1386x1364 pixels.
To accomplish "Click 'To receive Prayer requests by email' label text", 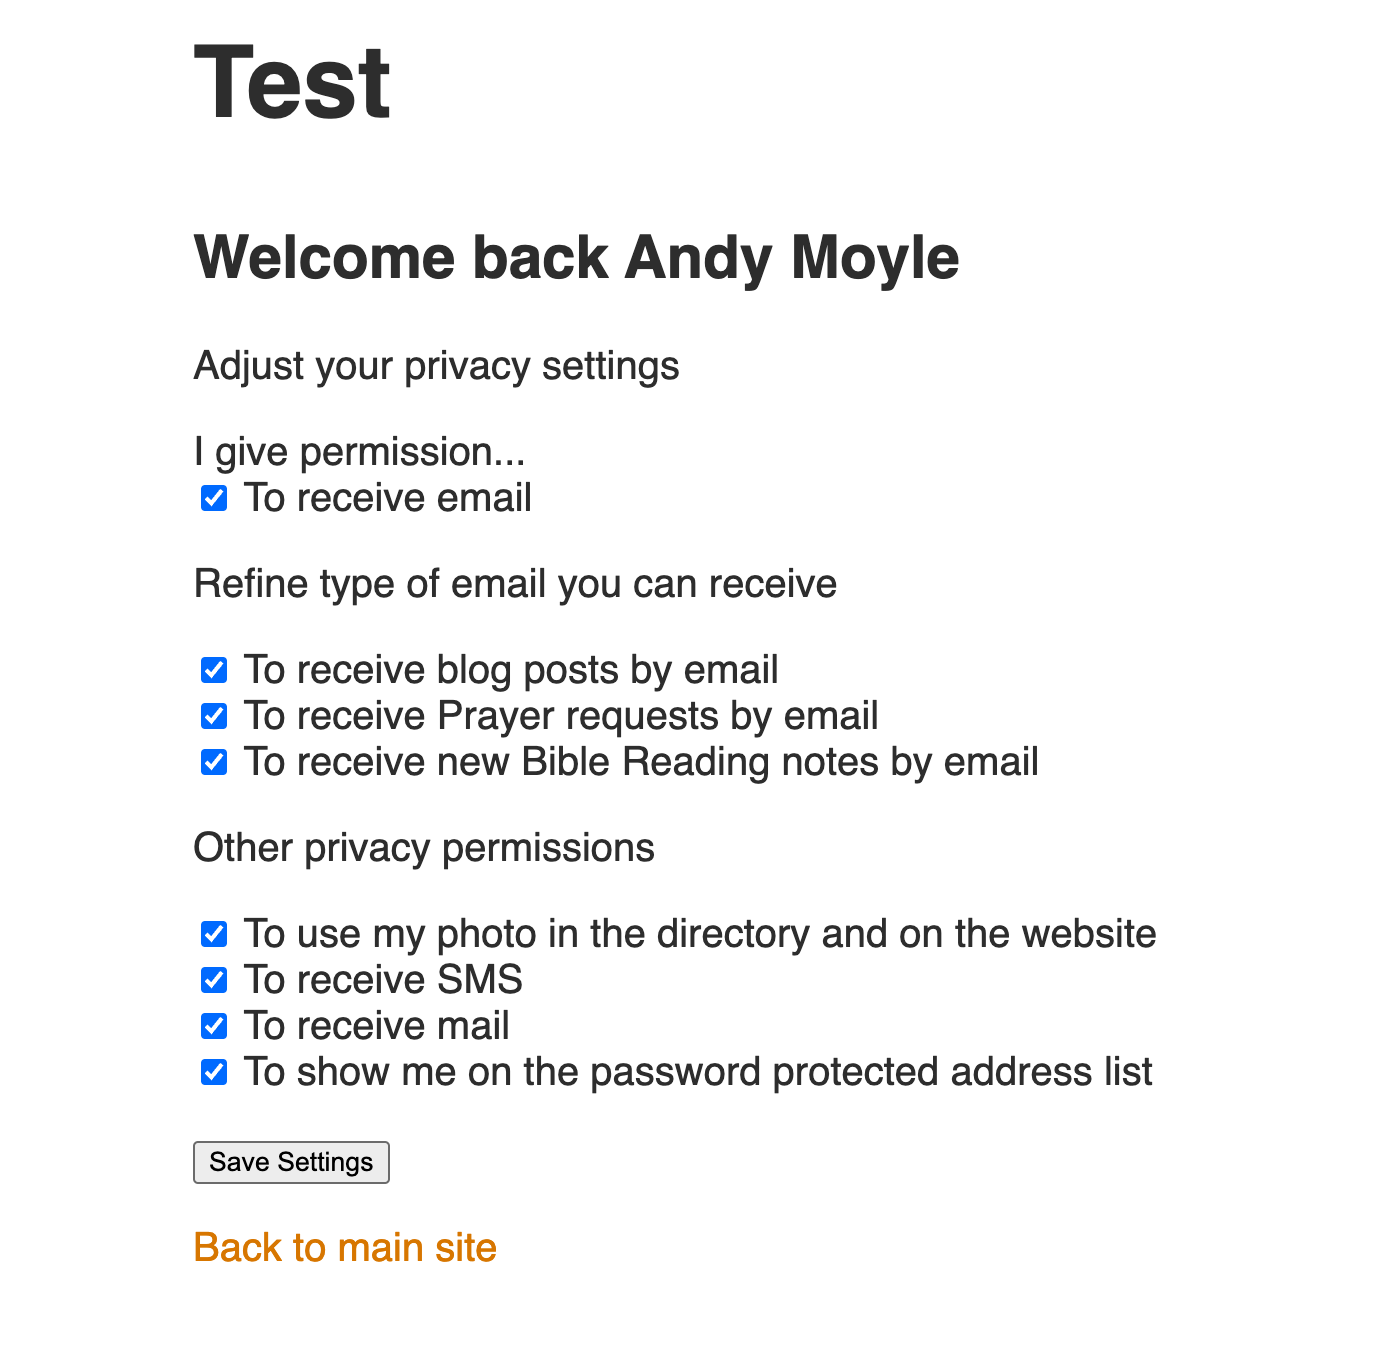I will pos(561,716).
